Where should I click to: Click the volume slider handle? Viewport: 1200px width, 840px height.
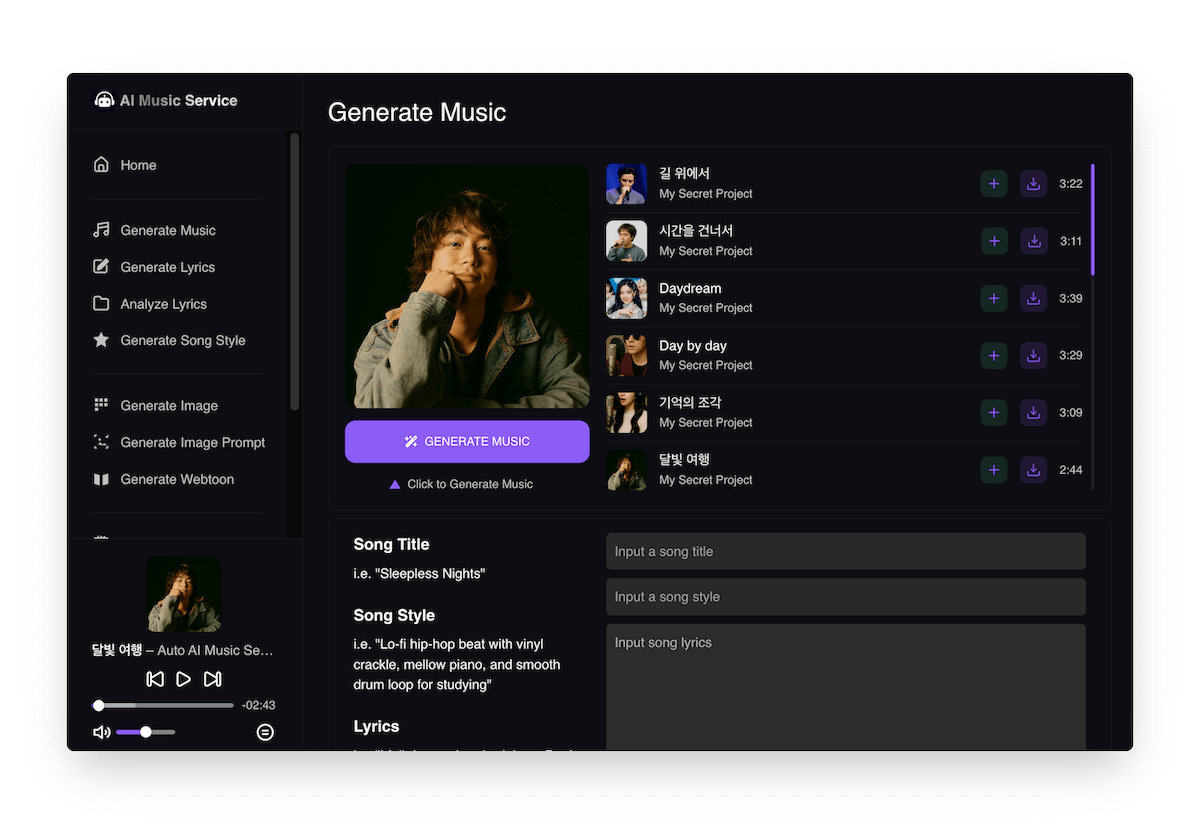(146, 732)
